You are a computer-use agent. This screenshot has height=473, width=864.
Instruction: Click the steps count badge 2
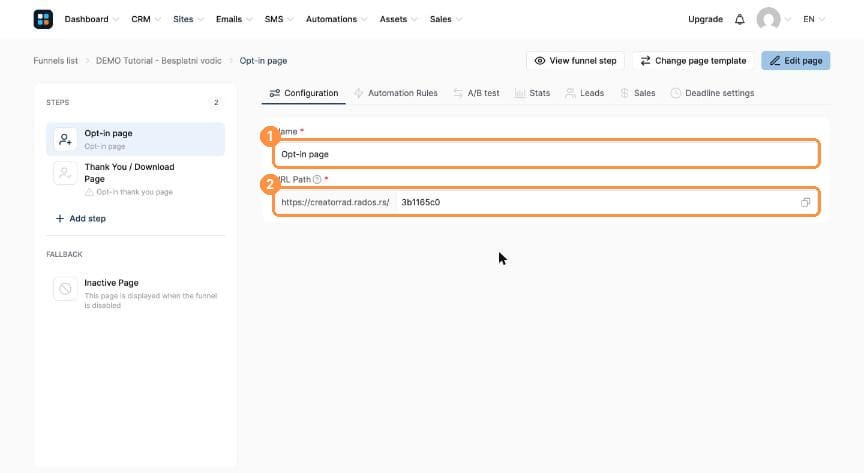[x=216, y=103]
